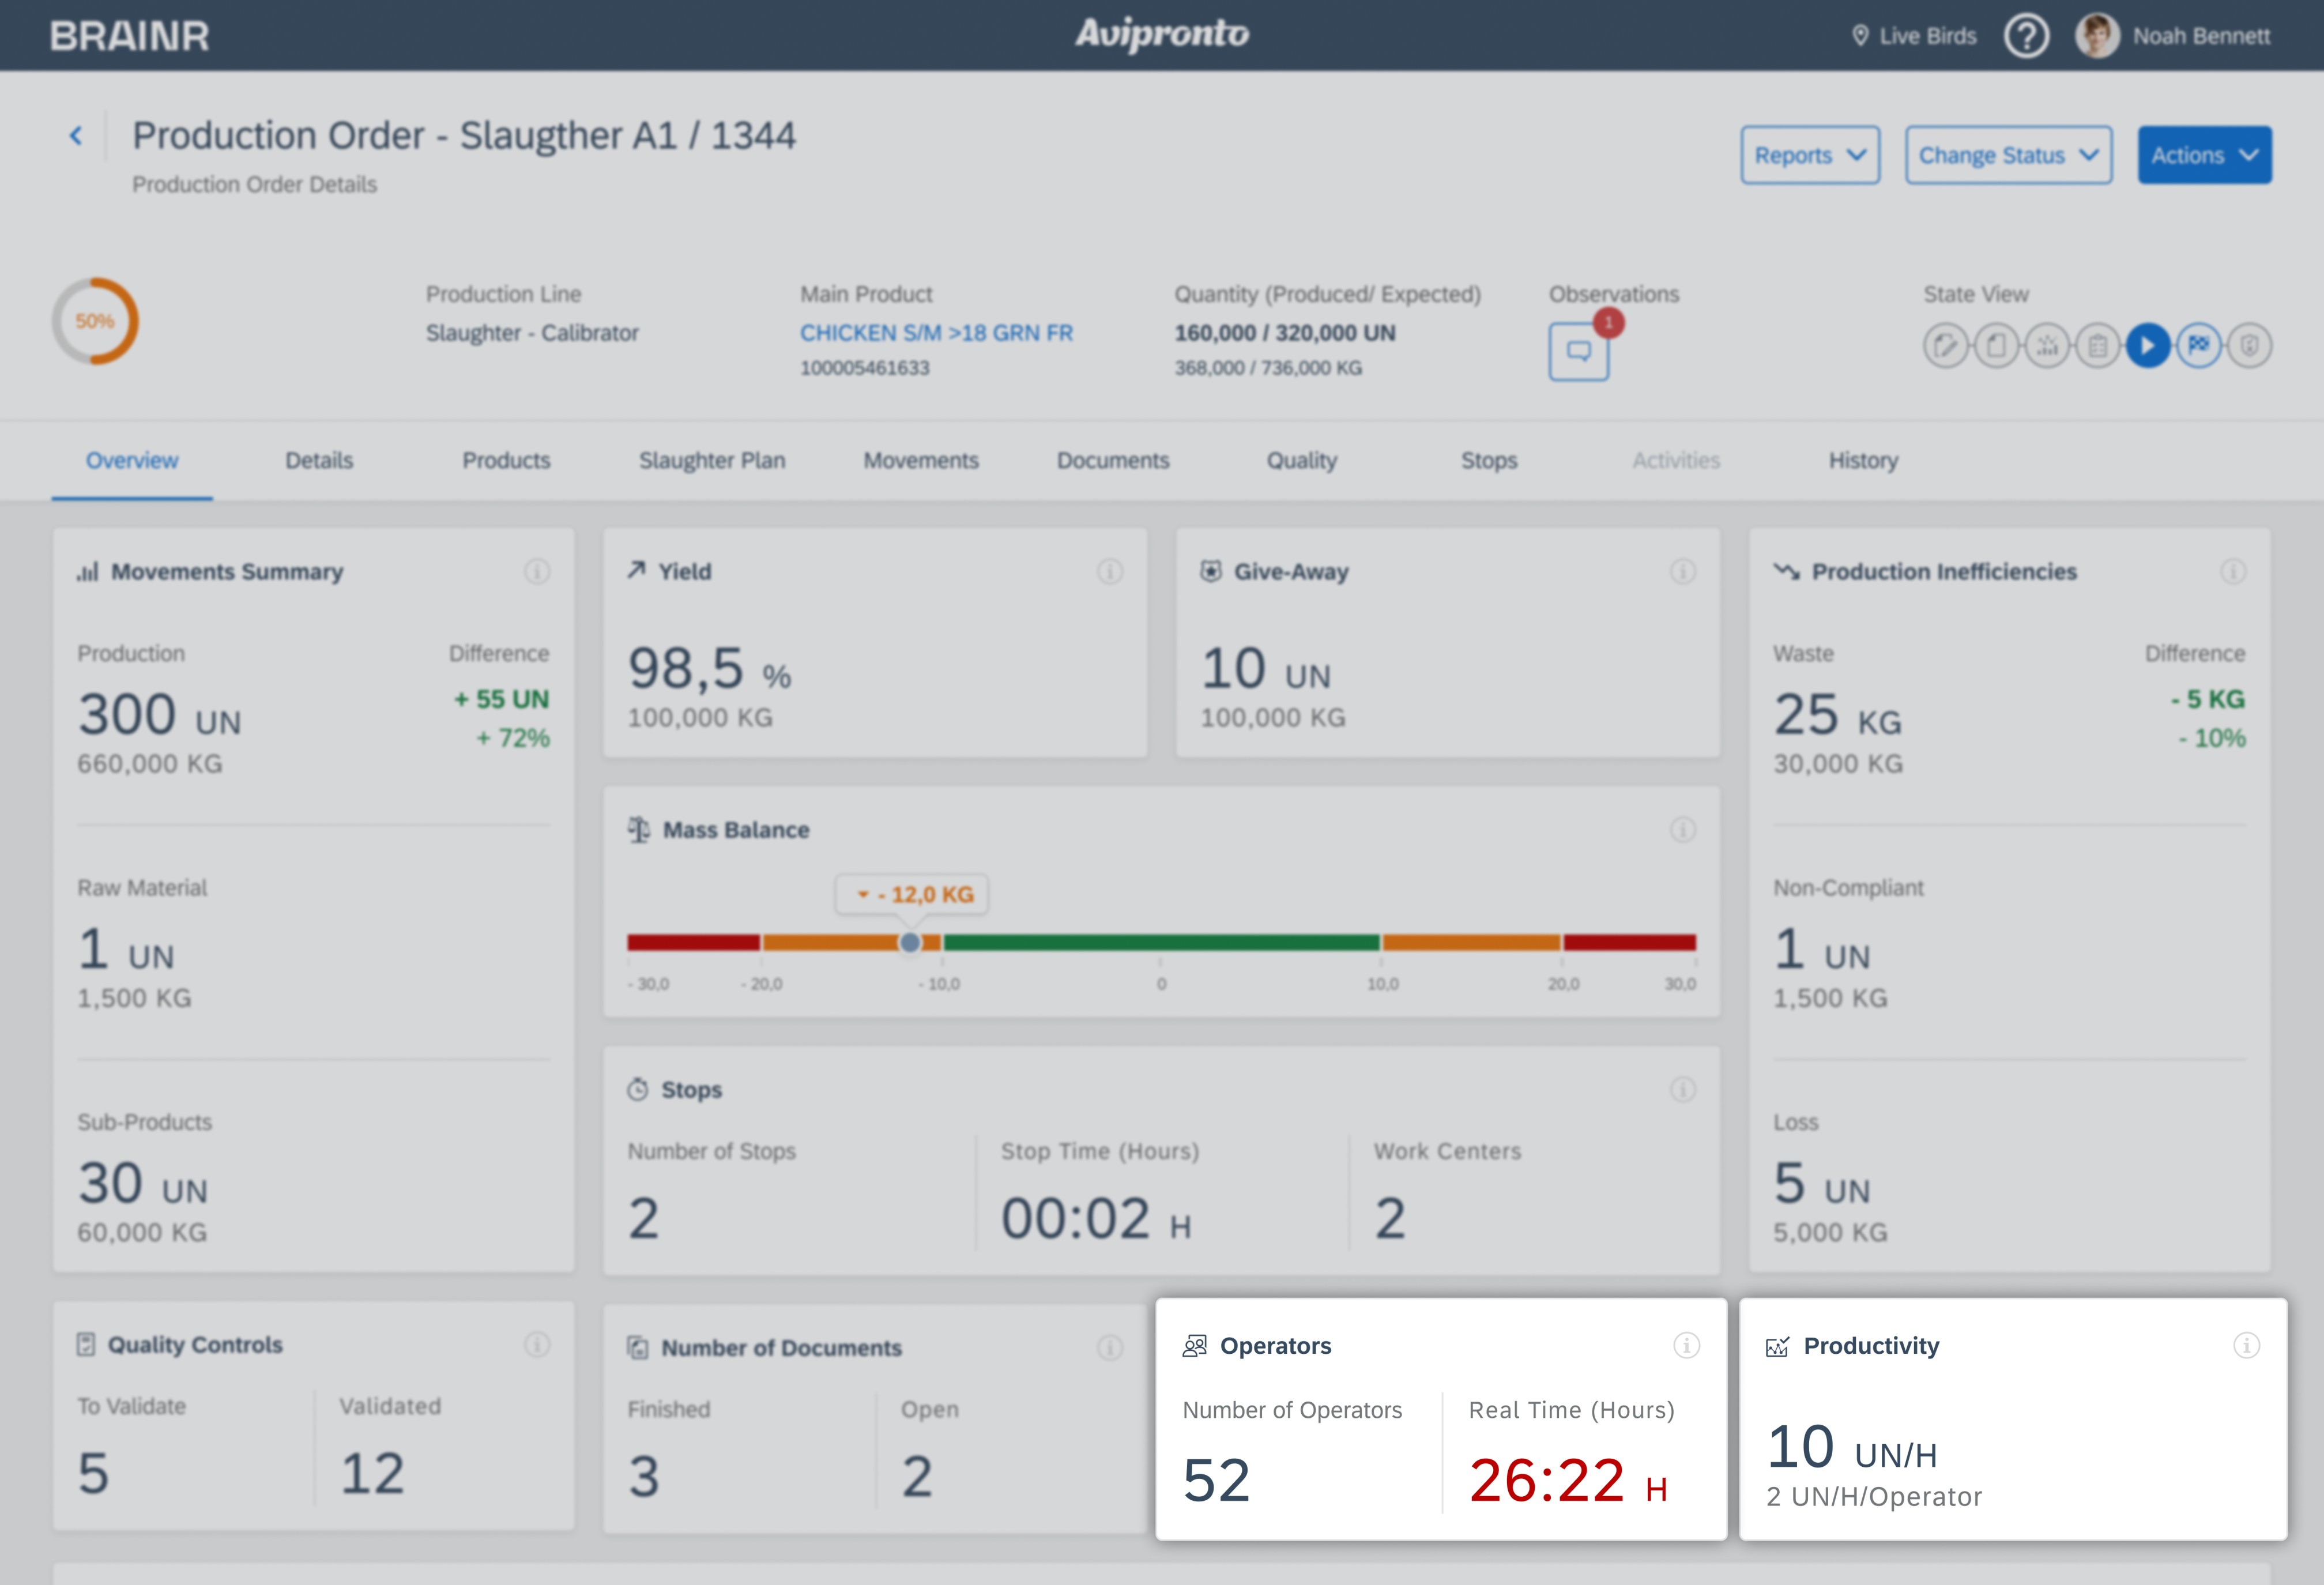Click the play state icon in State View
The image size is (2324, 1585).
point(2147,346)
